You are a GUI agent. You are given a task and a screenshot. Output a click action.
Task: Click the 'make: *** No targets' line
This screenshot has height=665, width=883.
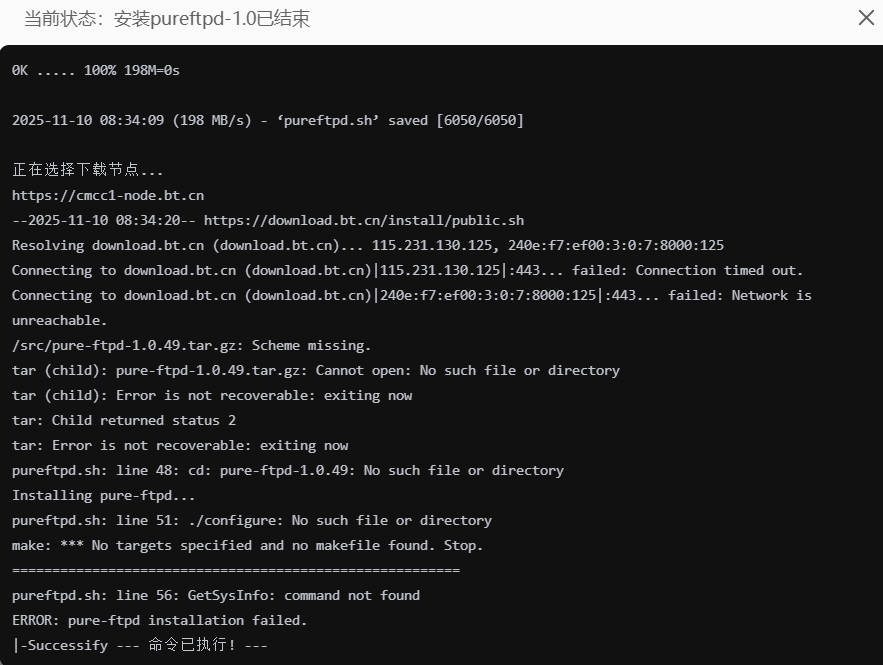[248, 545]
